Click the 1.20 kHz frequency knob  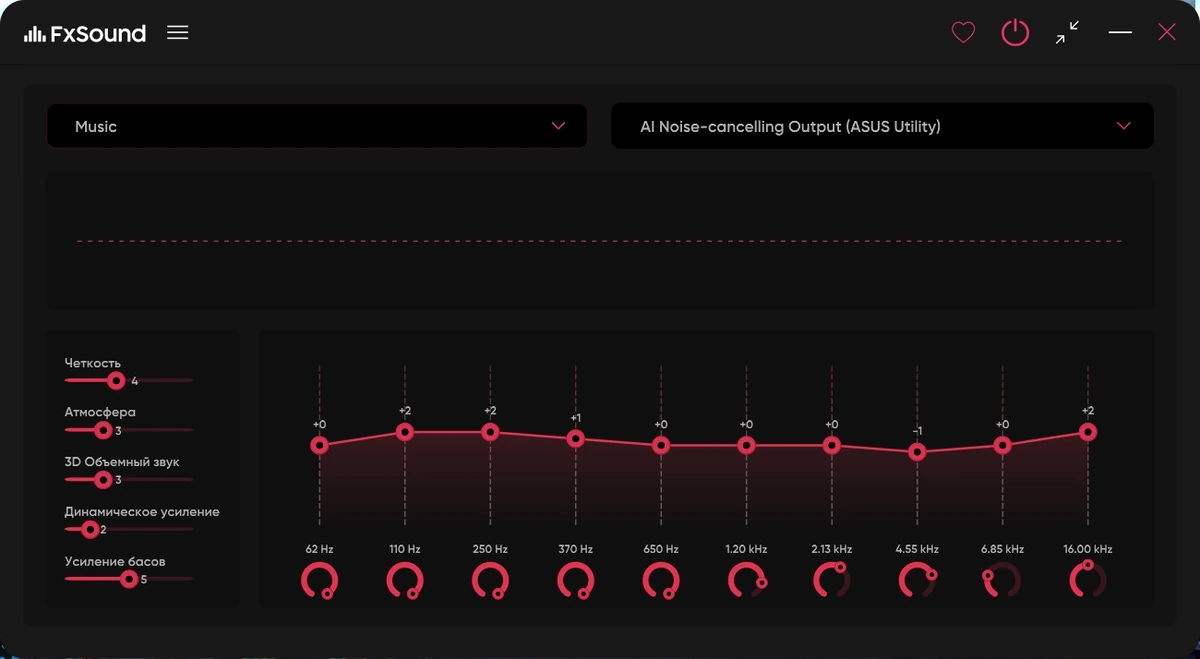tap(746, 580)
